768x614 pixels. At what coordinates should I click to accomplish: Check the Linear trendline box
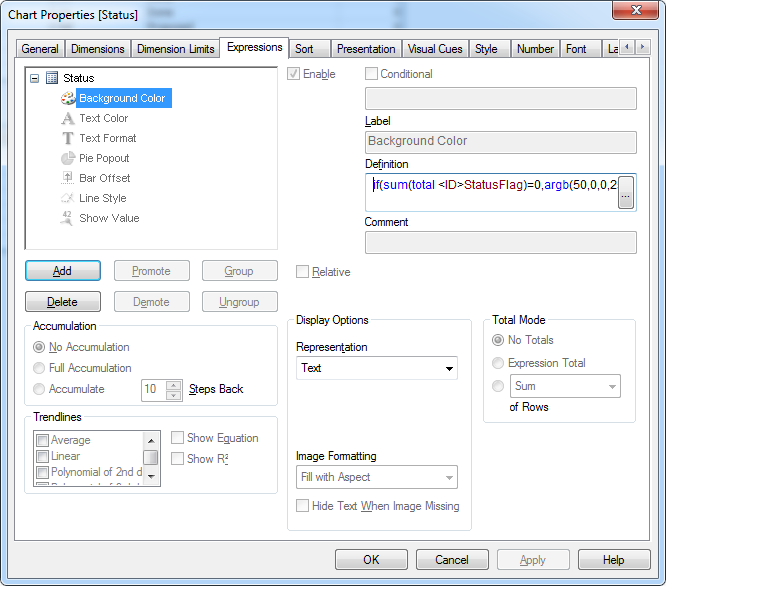(43, 456)
